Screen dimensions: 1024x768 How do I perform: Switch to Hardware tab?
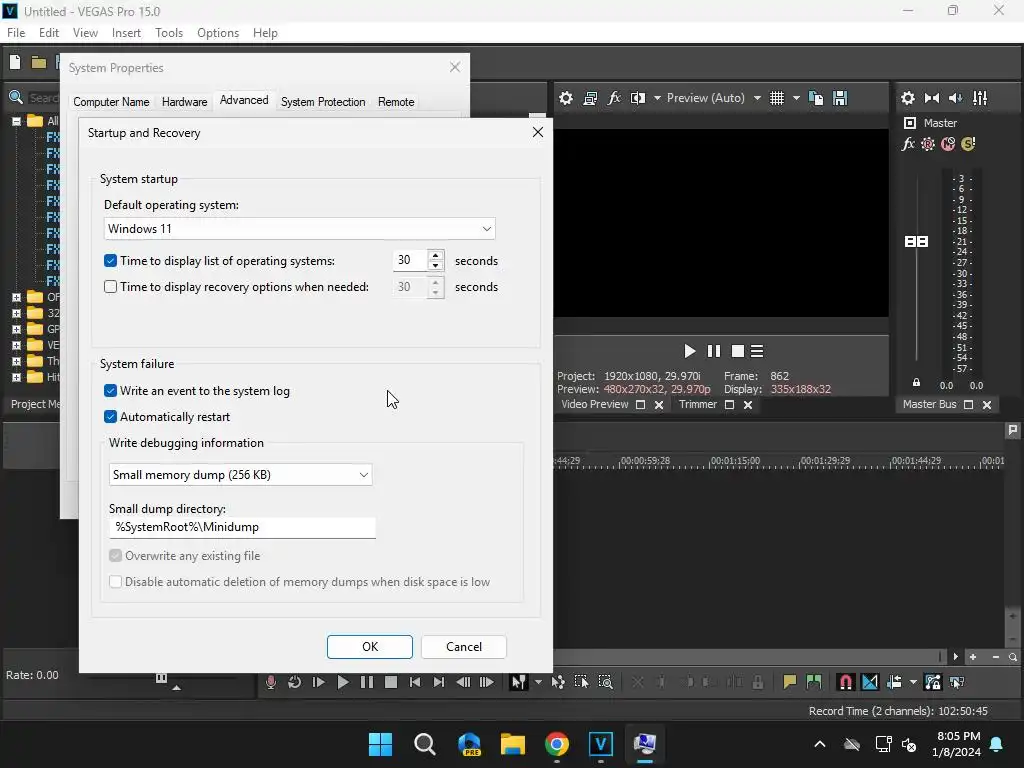[x=184, y=102]
